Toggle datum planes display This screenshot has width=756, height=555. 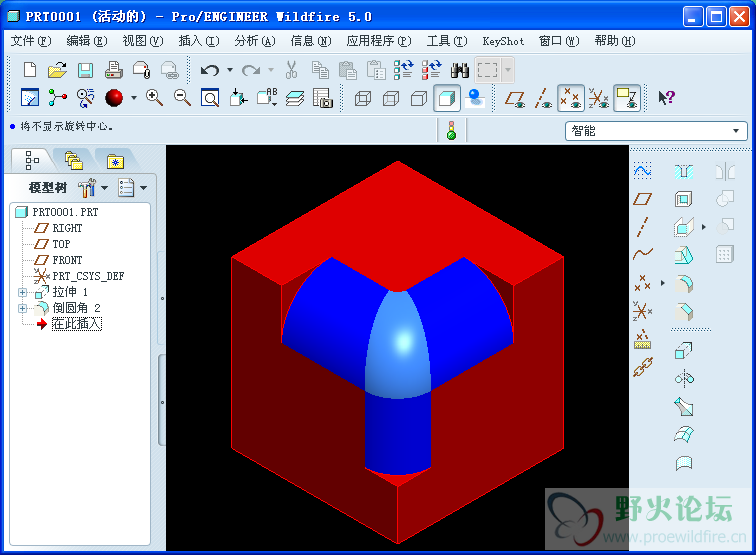click(x=515, y=98)
